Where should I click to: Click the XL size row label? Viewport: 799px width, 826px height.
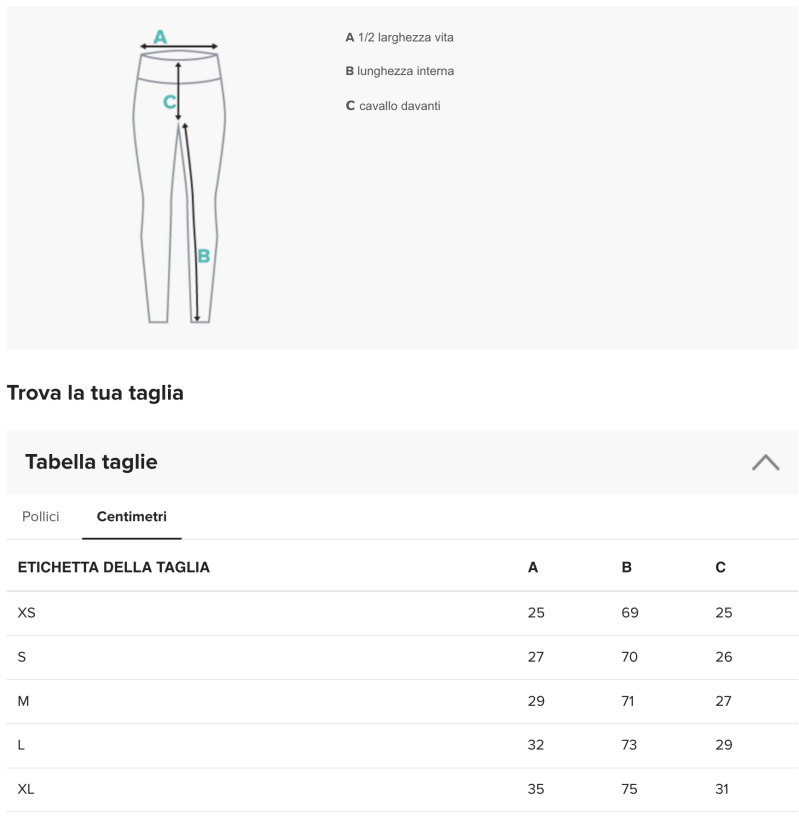26,789
